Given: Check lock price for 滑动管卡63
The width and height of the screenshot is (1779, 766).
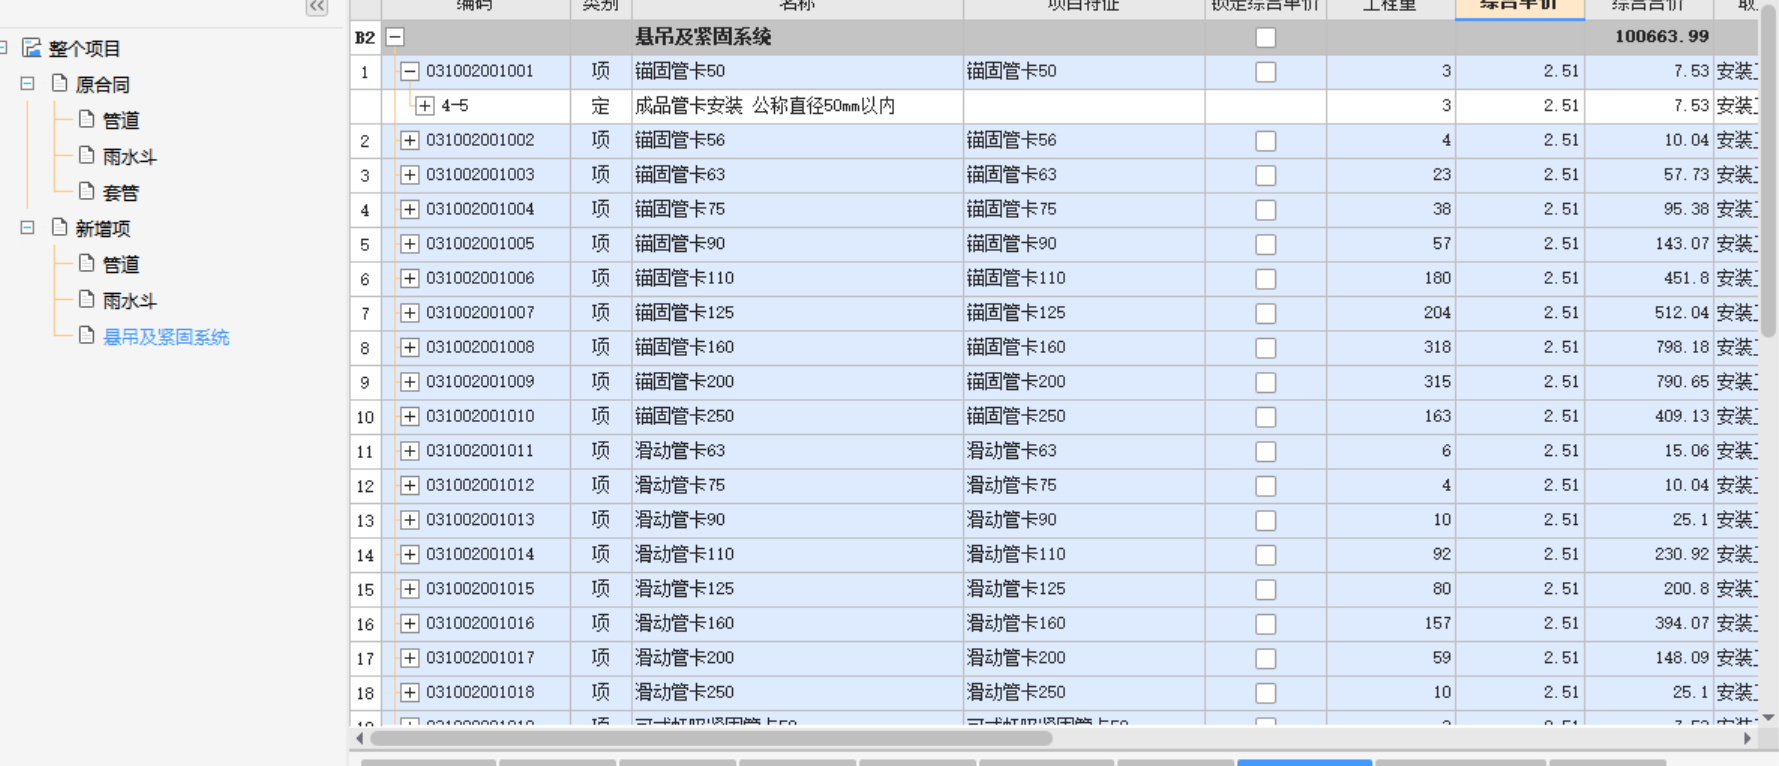Looking at the screenshot, I should pos(1266,452).
